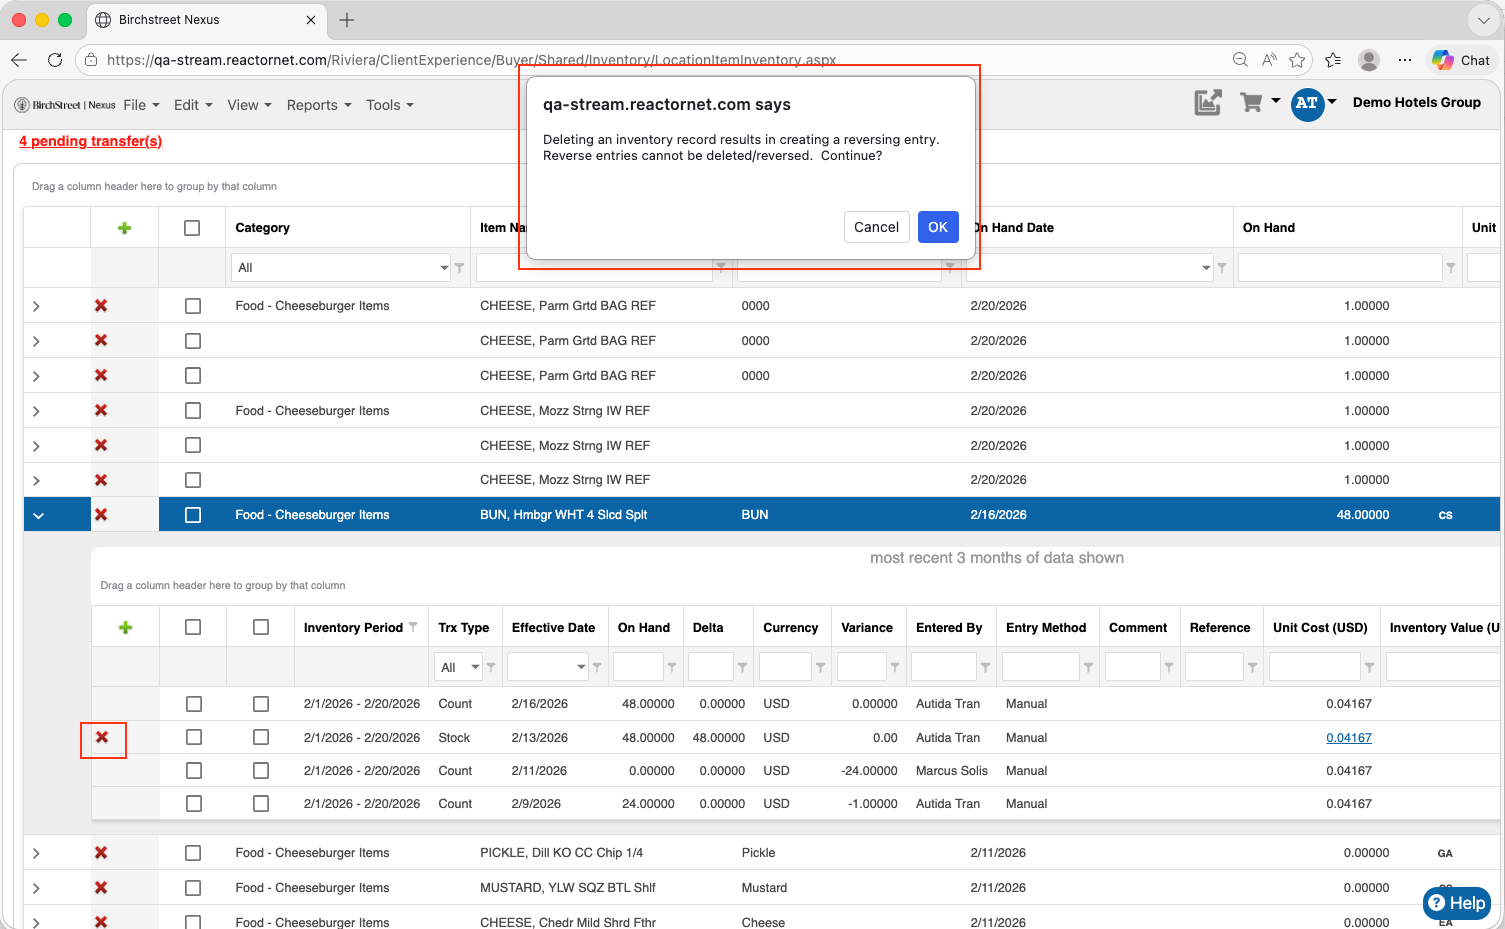Open the Reports menu
1505x929 pixels.
tap(319, 105)
